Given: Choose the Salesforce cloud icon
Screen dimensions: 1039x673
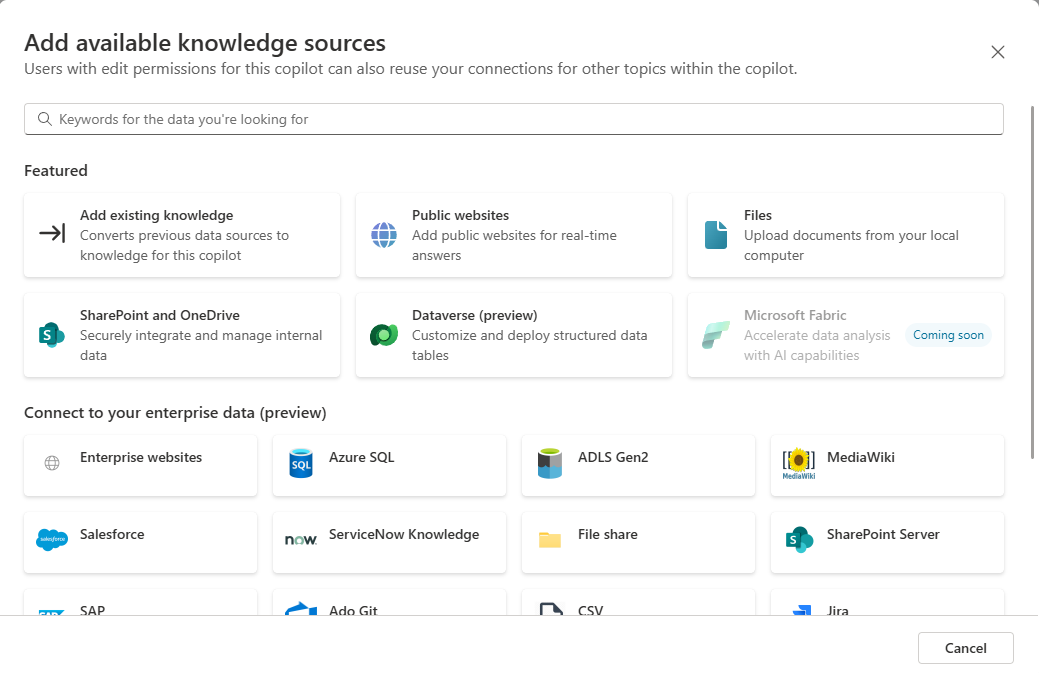Looking at the screenshot, I should pos(52,540).
